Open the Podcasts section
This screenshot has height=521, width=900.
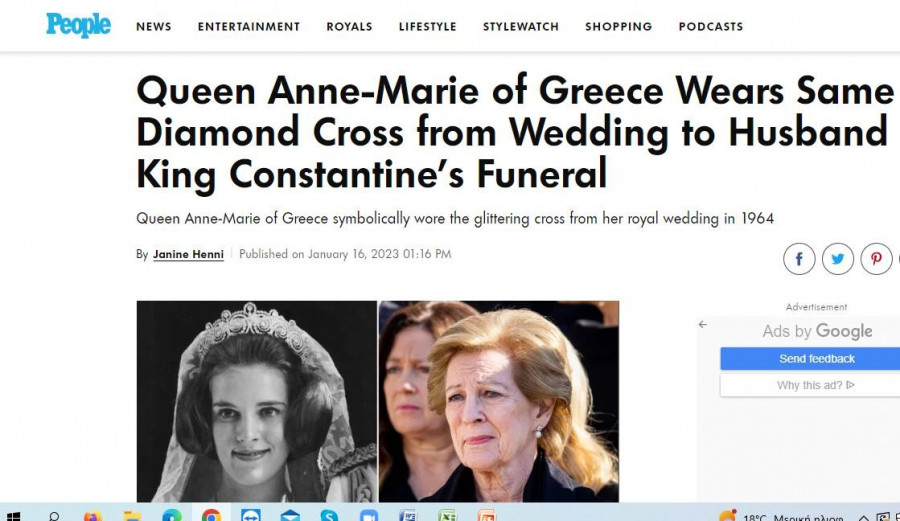[711, 27]
